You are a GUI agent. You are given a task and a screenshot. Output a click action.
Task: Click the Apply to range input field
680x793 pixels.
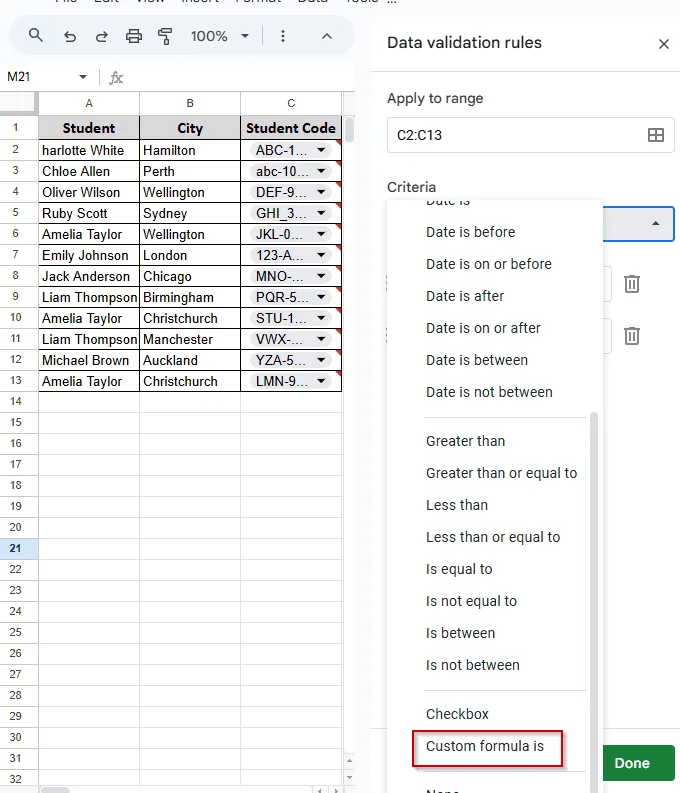[530, 135]
